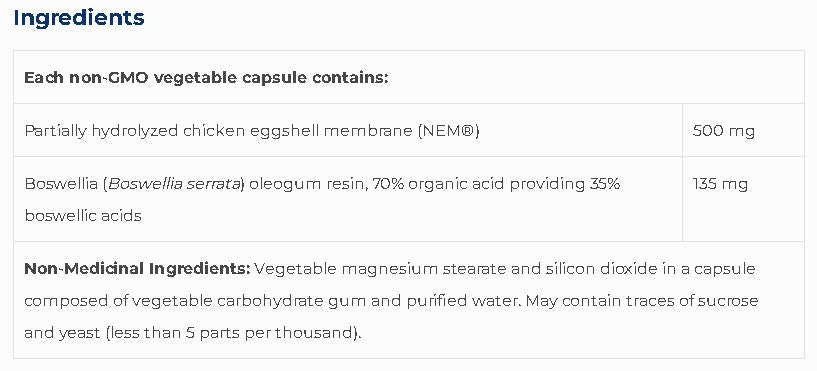
Task: Click '(less than 5 parts per thousand)' note
Action: tap(233, 333)
